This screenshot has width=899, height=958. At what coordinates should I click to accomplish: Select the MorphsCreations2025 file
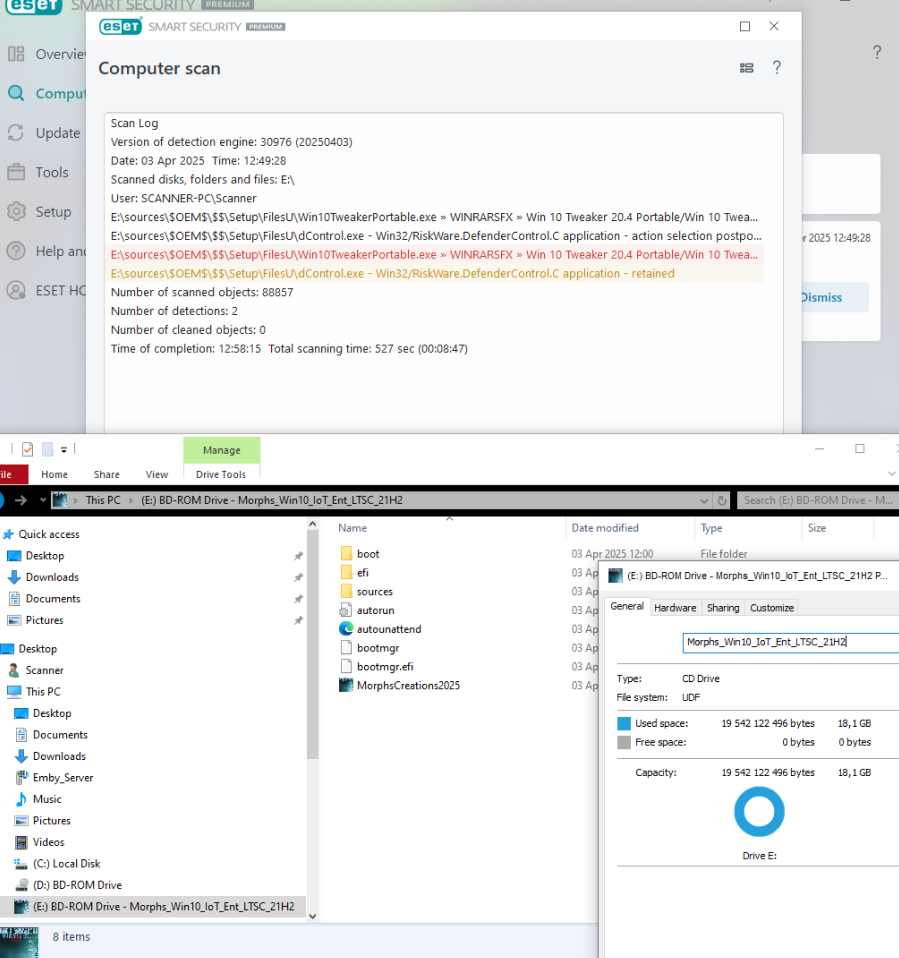(x=408, y=686)
